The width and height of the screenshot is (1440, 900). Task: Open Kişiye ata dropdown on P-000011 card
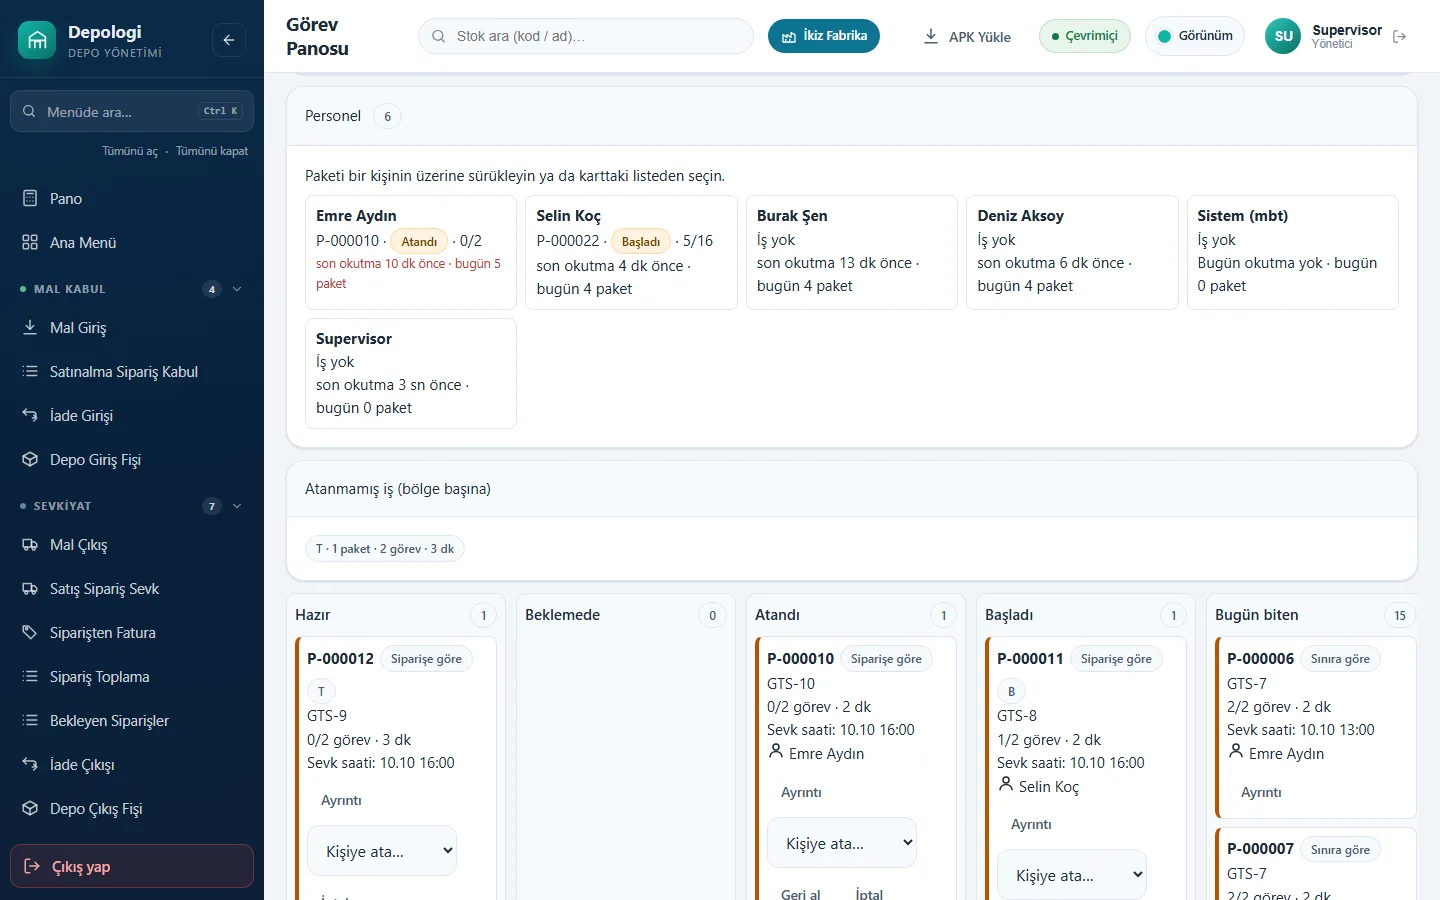tap(1072, 875)
